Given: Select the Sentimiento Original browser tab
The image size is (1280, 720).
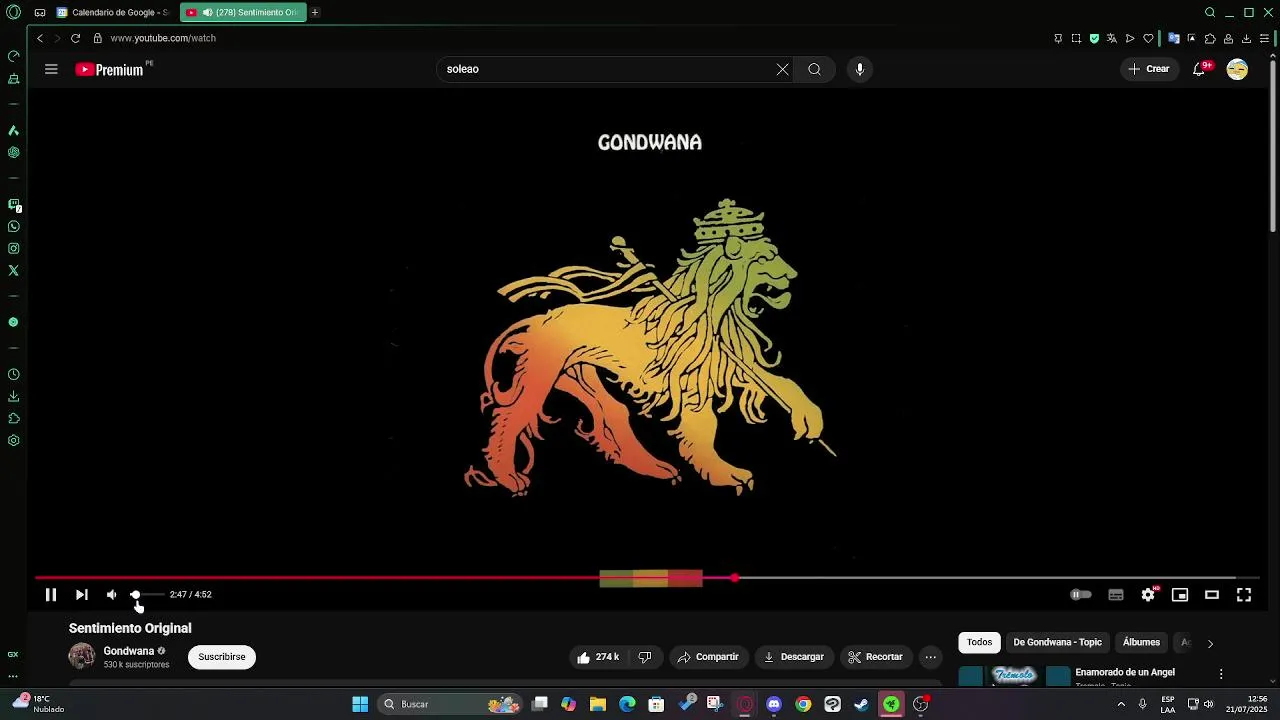Looking at the screenshot, I should click(x=243, y=12).
